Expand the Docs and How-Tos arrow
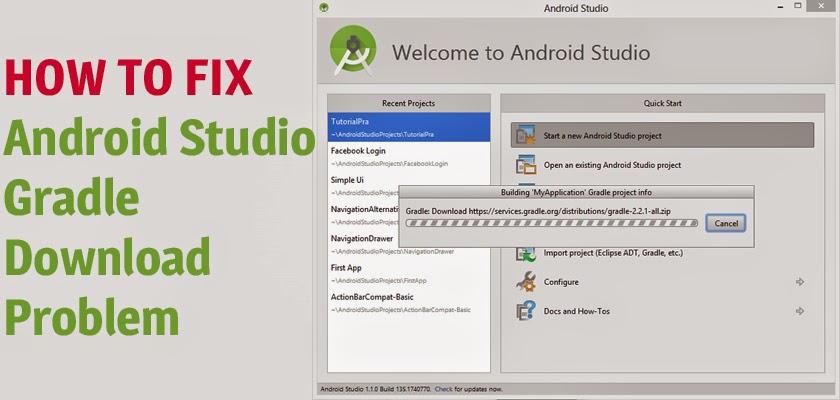This screenshot has width=840, height=400. 800,311
